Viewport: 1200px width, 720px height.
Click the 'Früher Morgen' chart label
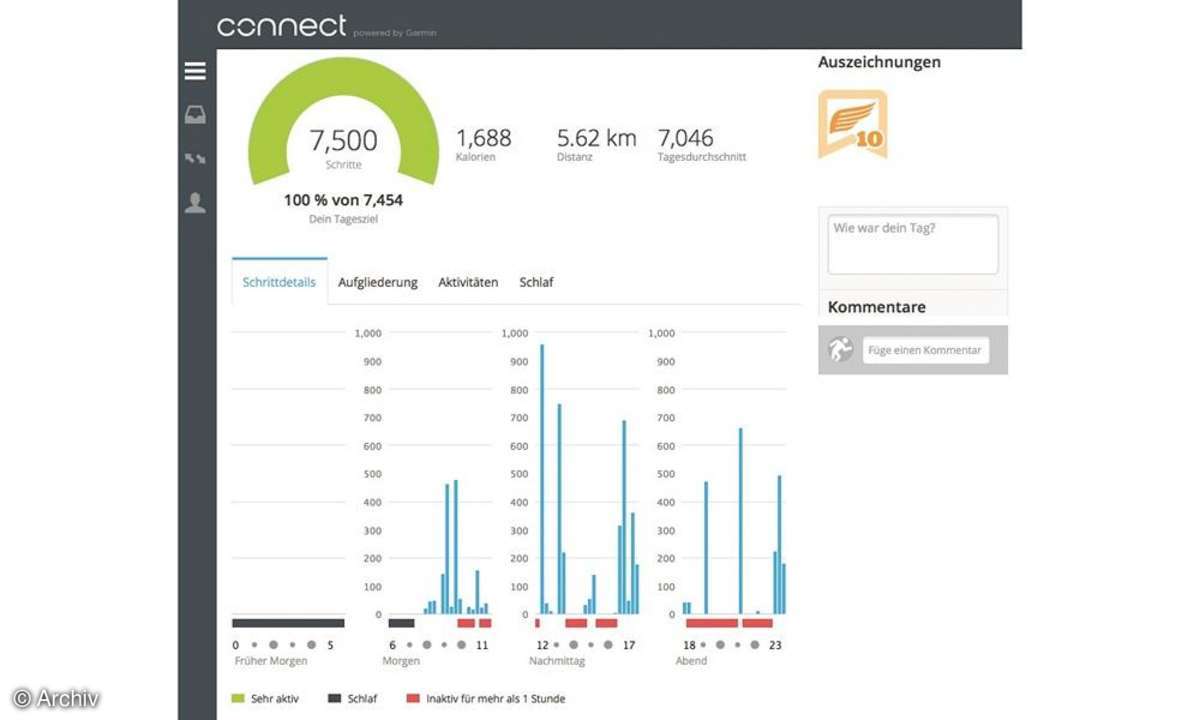(271, 661)
